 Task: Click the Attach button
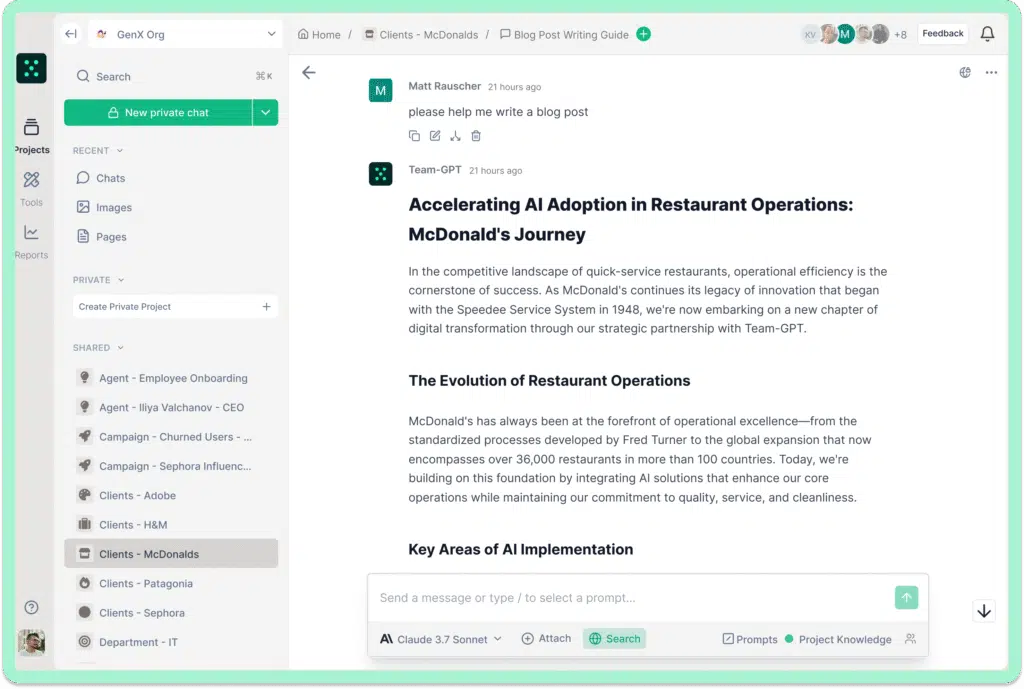coord(546,639)
